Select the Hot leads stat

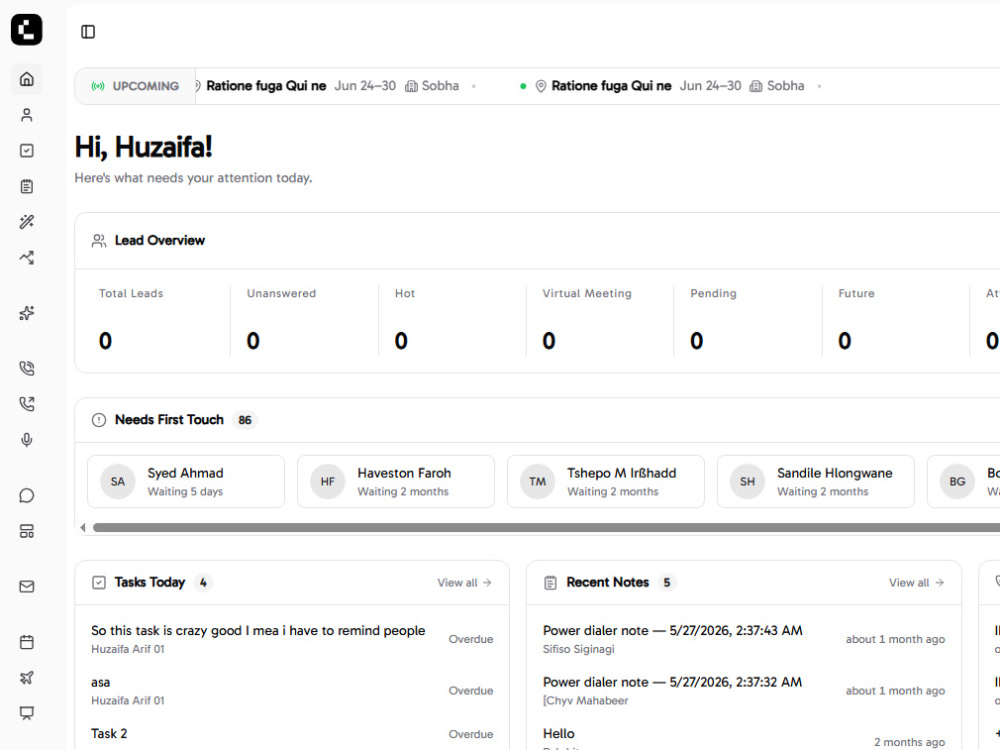coord(452,321)
